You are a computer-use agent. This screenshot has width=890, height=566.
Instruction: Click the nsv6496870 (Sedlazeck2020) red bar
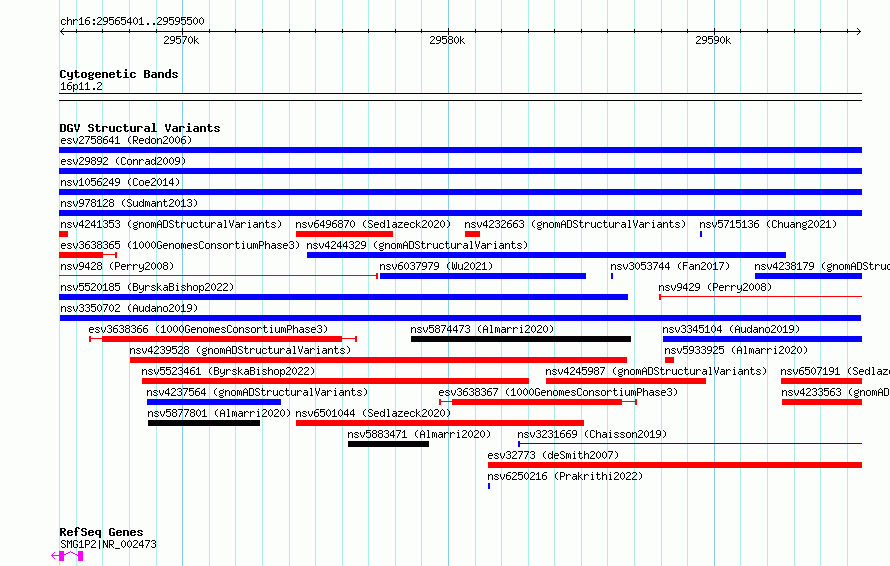345,234
